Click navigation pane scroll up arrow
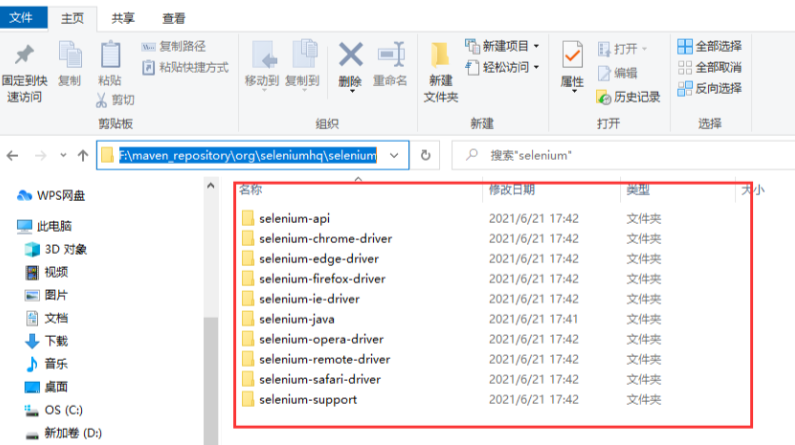 pos(211,186)
